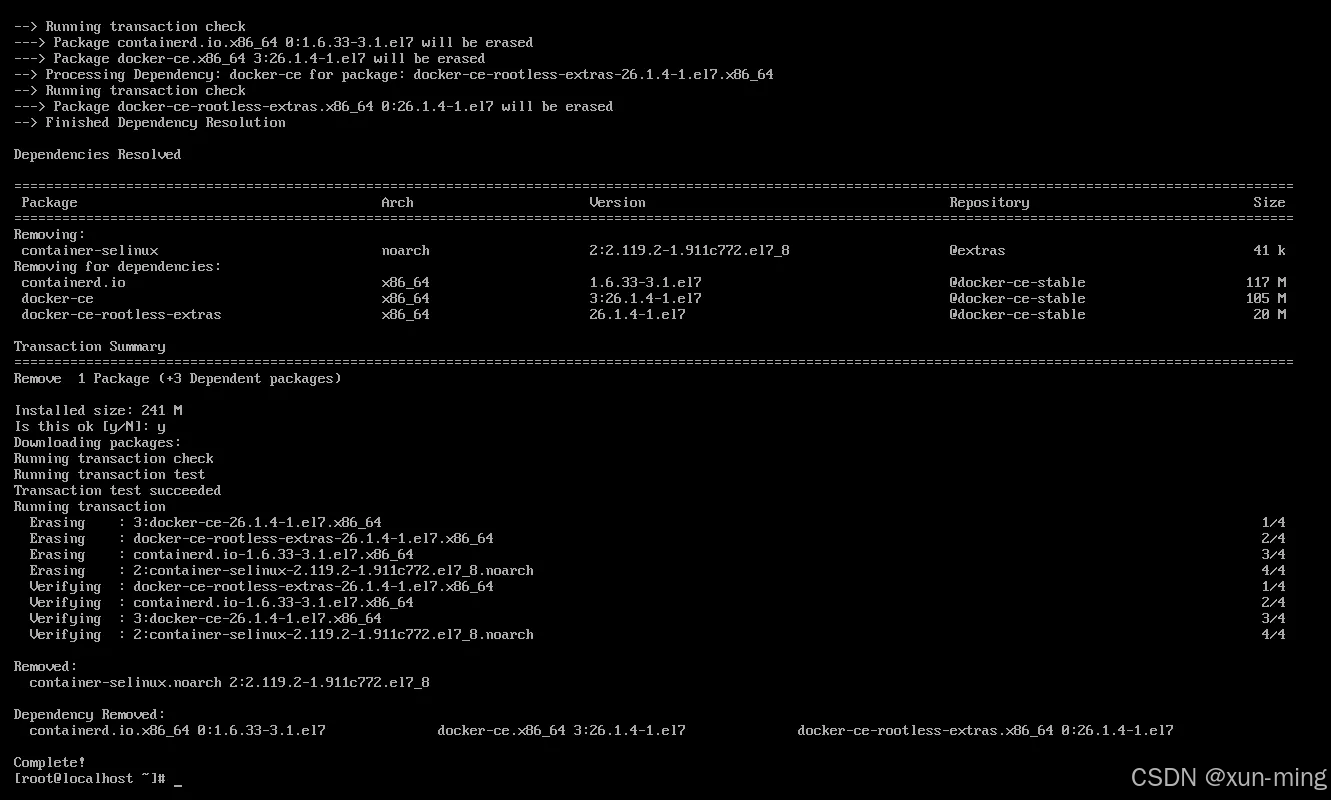Screen dimensions: 1331x800
Task: Click the Verifying containerd.io line
Action: (221, 602)
